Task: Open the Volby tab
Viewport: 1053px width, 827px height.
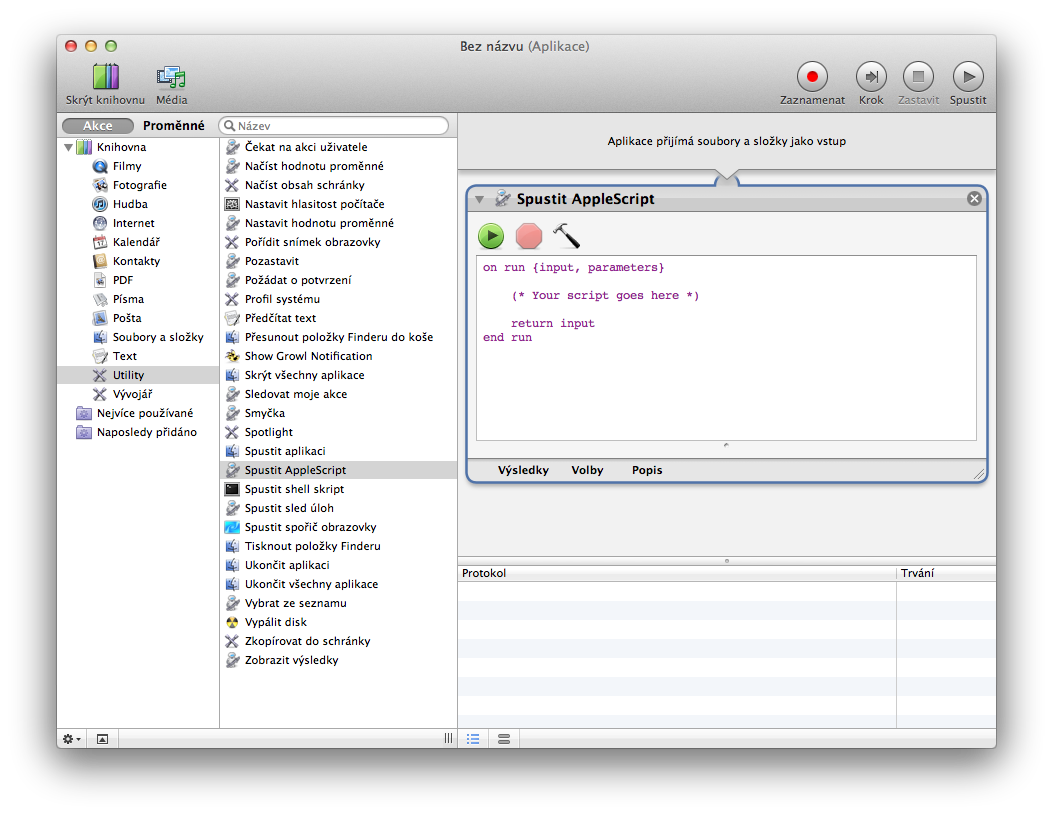Action: coord(587,470)
